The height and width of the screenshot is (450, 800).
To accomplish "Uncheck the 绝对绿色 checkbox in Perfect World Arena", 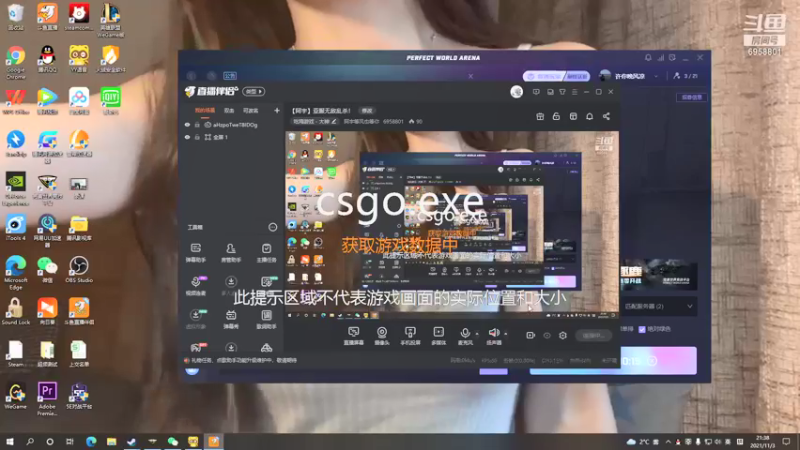I will tap(642, 330).
